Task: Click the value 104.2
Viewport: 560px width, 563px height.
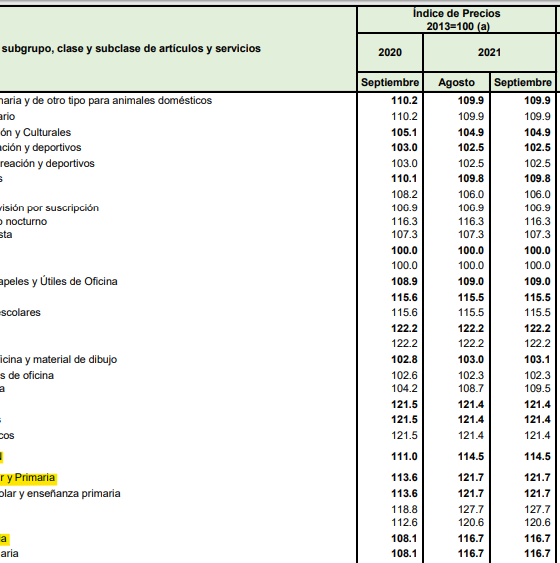Action: pyautogui.click(x=404, y=388)
